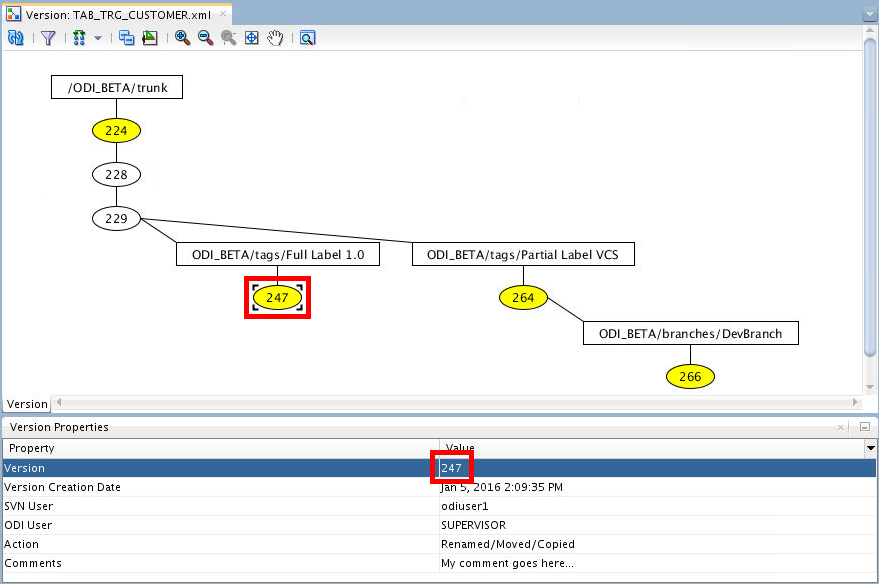
Task: Open the tab list dropdown at top right
Action: [870, 15]
